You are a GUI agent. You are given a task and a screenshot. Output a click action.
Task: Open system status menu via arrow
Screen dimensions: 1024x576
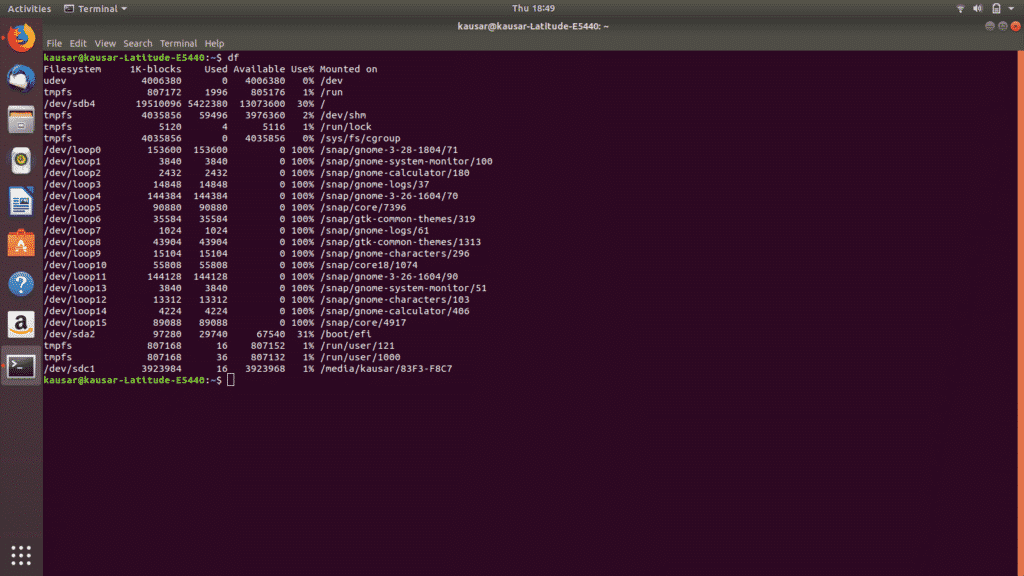coord(1010,8)
